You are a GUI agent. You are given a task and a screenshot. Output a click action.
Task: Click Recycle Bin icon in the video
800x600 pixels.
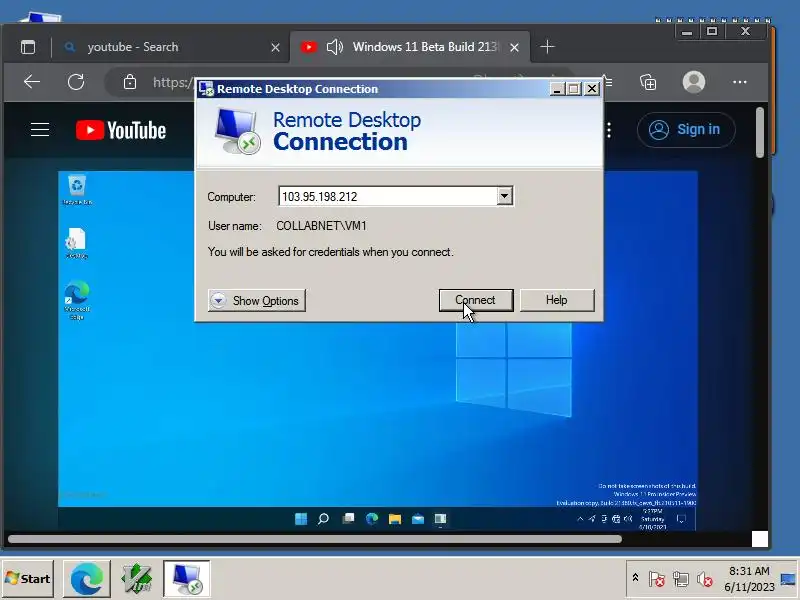coord(77,189)
